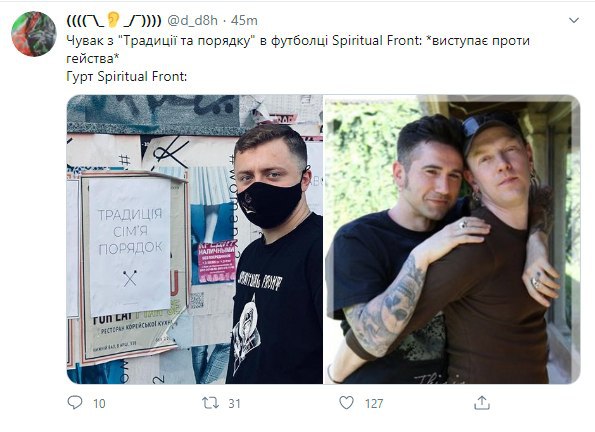Open the tweet author's round profile avatar
Screen dimensions: 595x432
coord(34,34)
